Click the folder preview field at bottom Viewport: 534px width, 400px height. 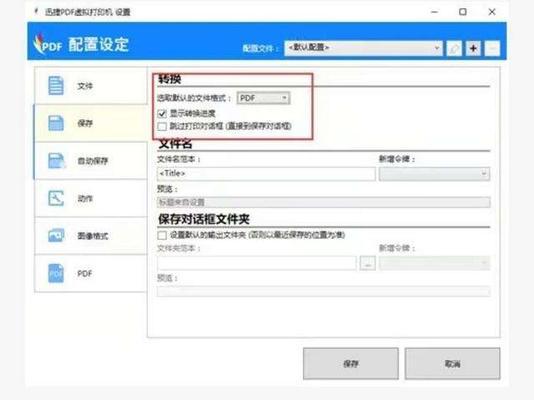coord(324,291)
